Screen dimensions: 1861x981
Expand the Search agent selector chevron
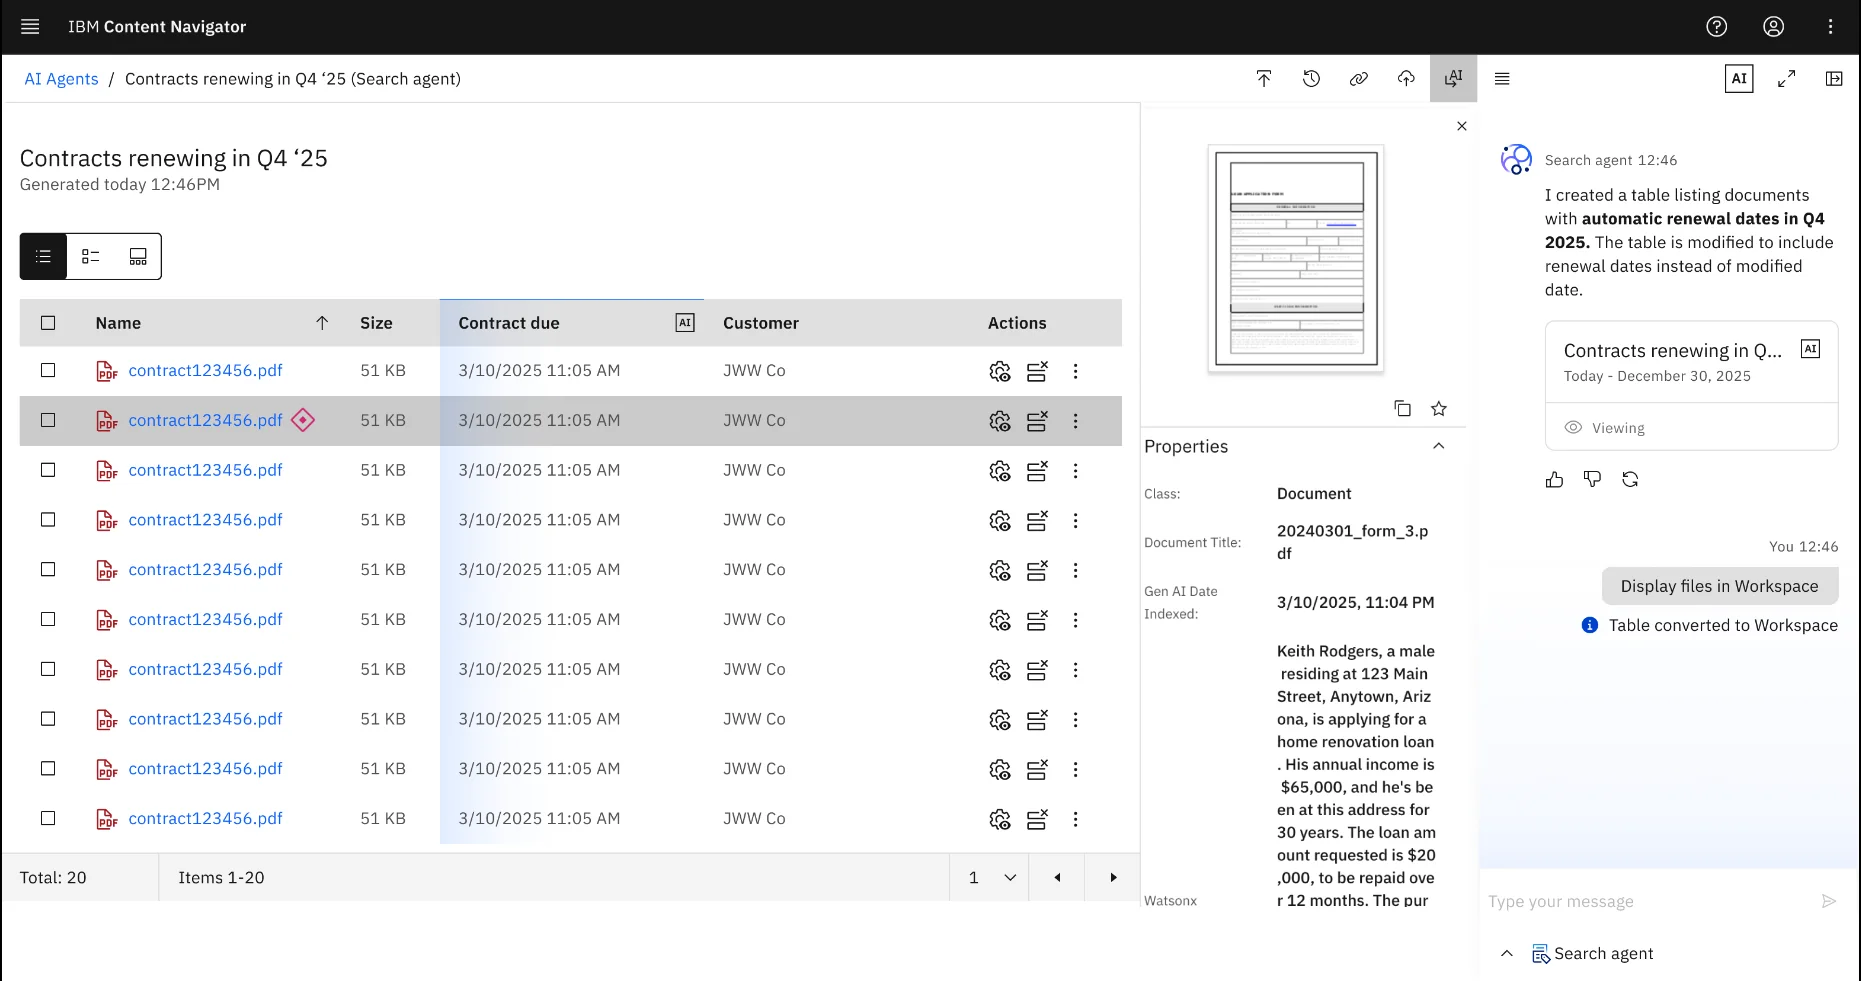1507,954
